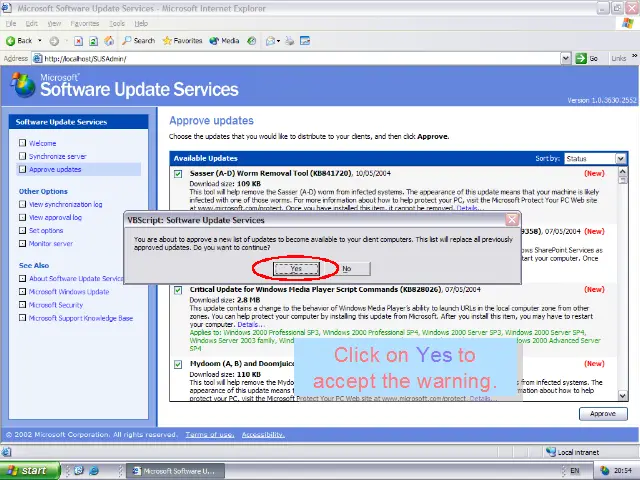Expand the Address bar dropdown
This screenshot has width=640, height=480.
(565, 59)
